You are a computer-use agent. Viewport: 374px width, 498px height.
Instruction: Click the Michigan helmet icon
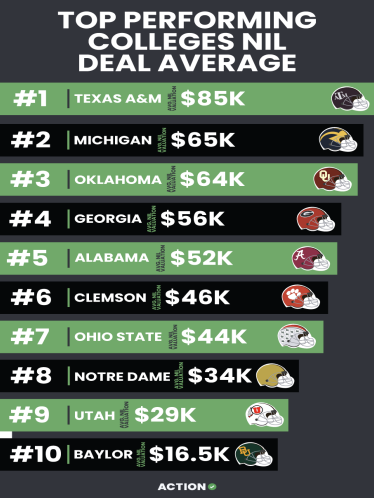338,139
